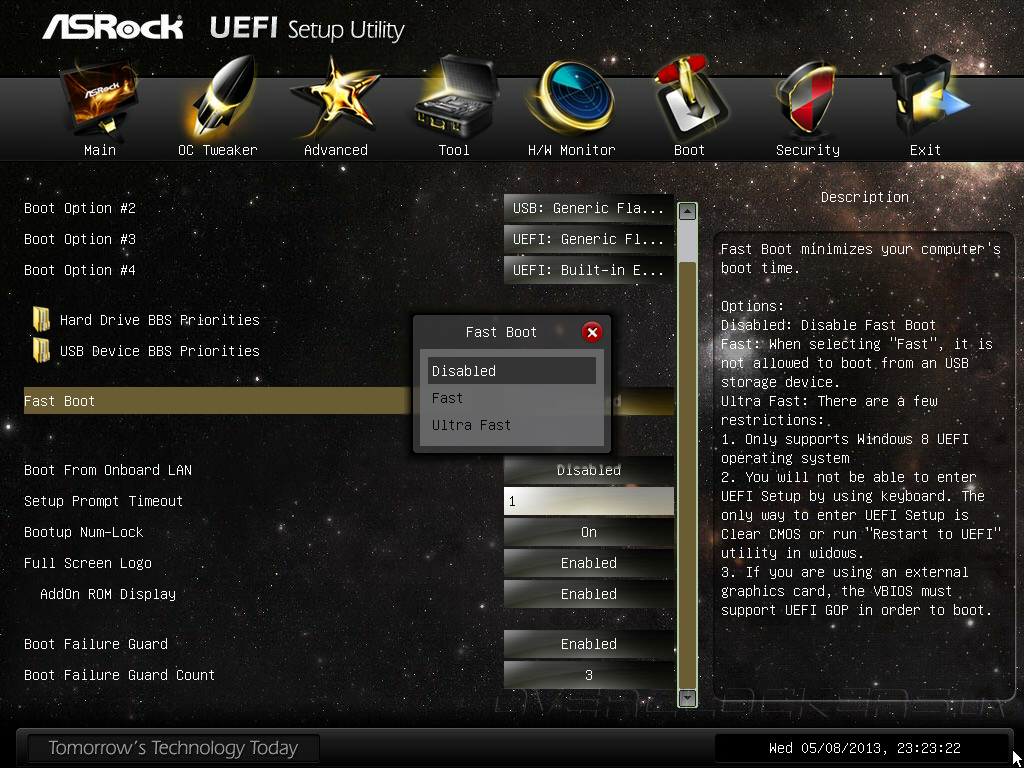Image resolution: width=1024 pixels, height=768 pixels.
Task: Switch to the Exit tab label
Action: point(925,150)
